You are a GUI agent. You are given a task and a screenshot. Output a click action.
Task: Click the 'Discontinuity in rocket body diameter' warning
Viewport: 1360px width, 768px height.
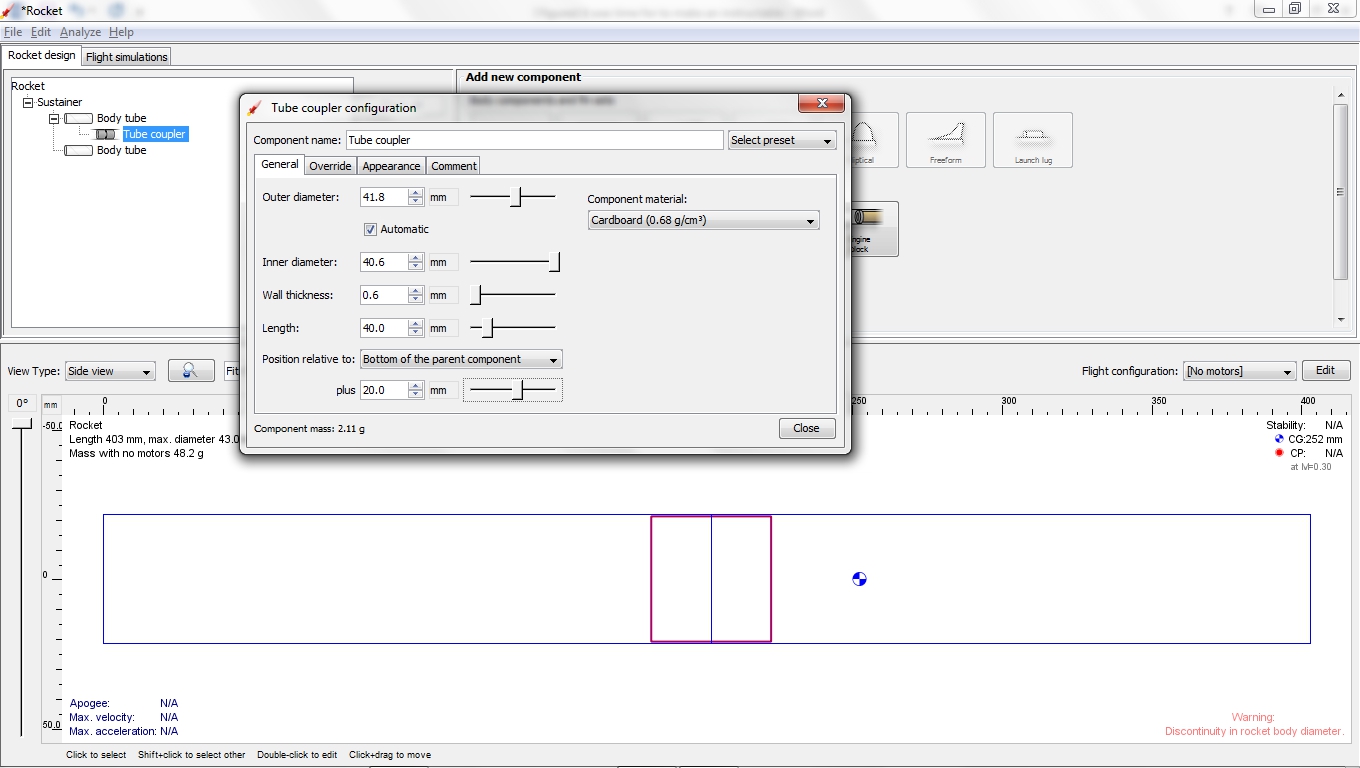1254,731
